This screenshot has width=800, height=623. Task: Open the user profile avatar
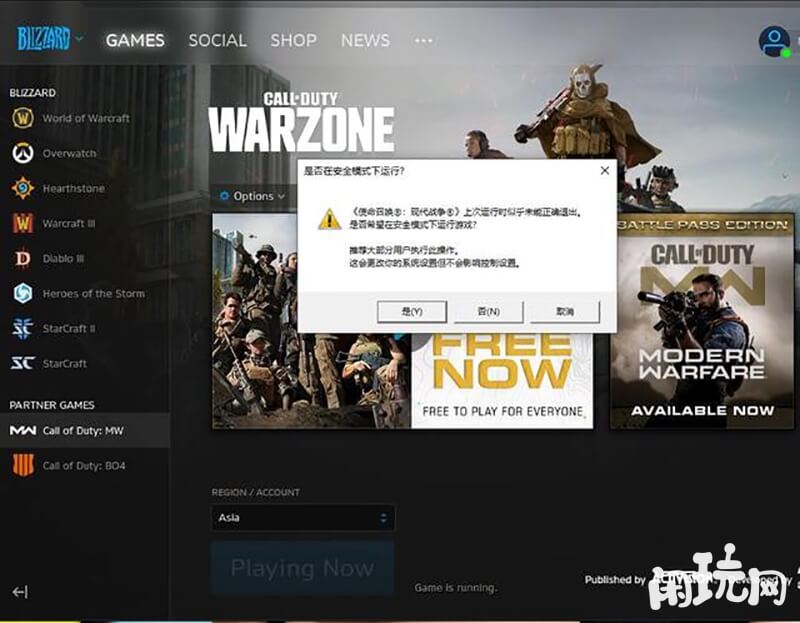pyautogui.click(x=774, y=41)
